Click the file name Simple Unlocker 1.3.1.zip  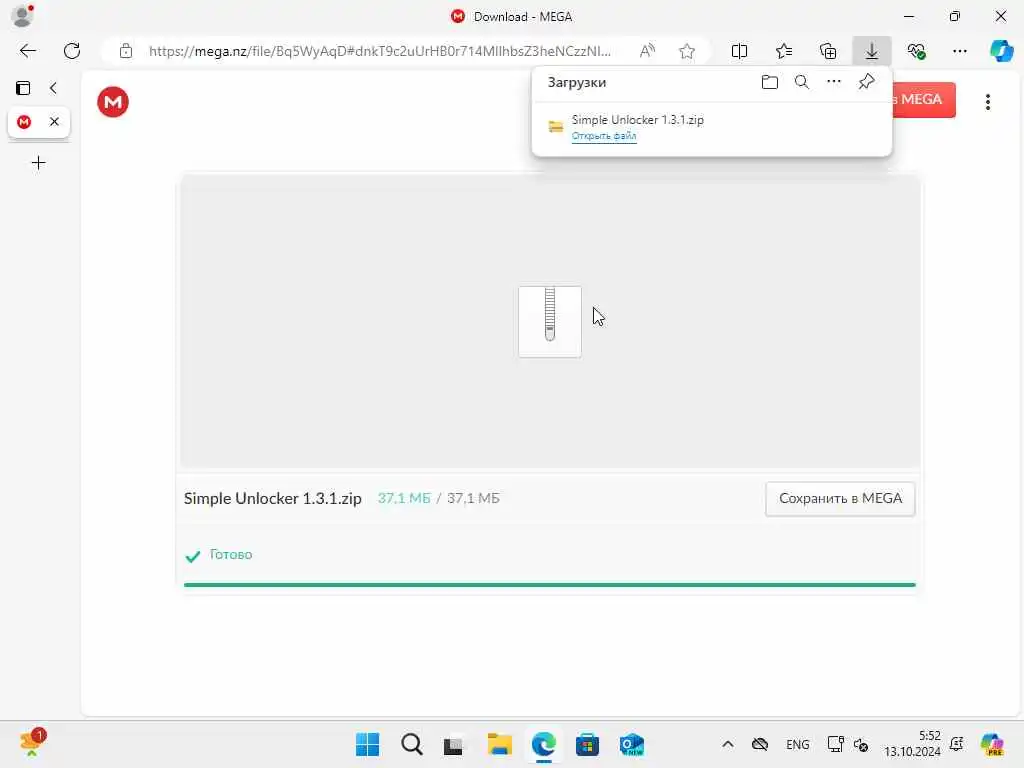pos(272,498)
